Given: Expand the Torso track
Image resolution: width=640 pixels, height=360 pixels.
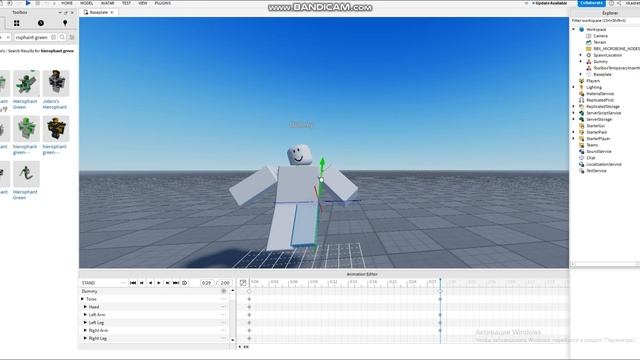Looking at the screenshot, I should 82,299.
